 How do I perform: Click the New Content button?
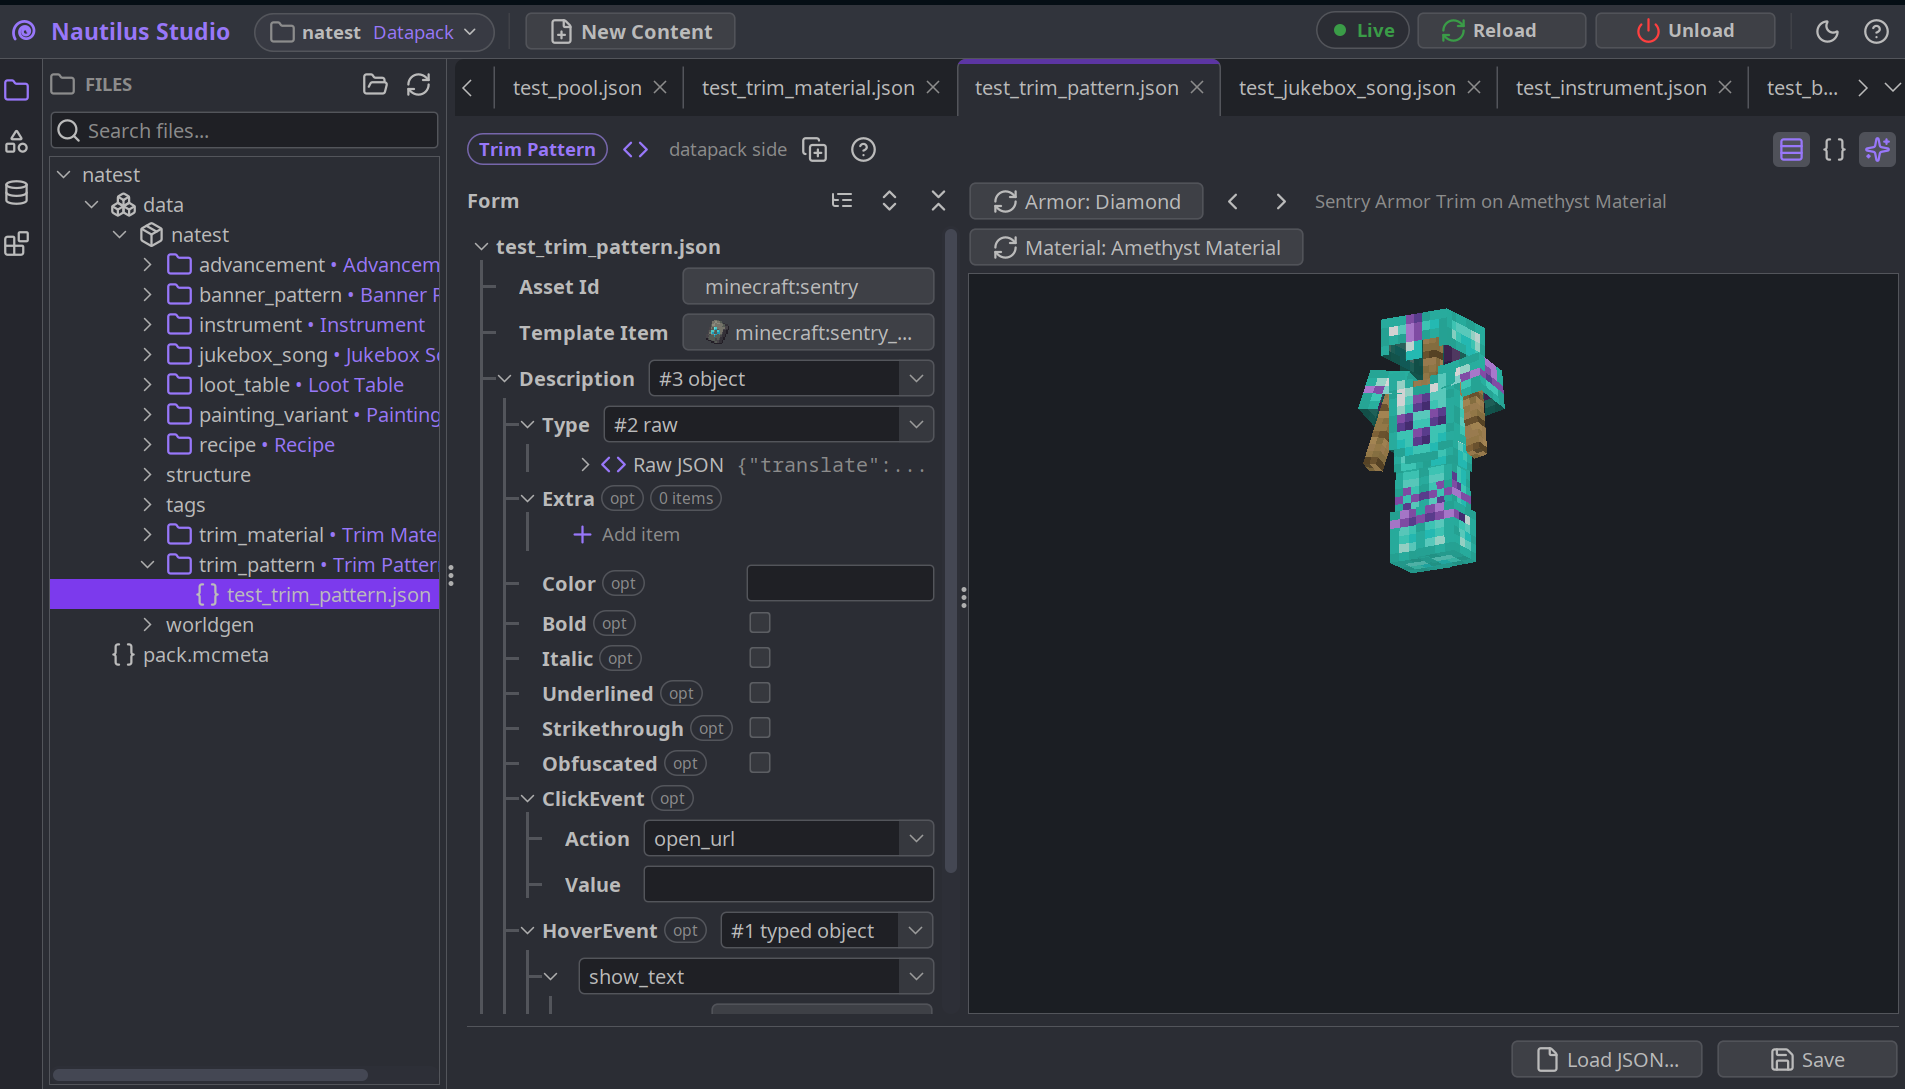point(631,32)
